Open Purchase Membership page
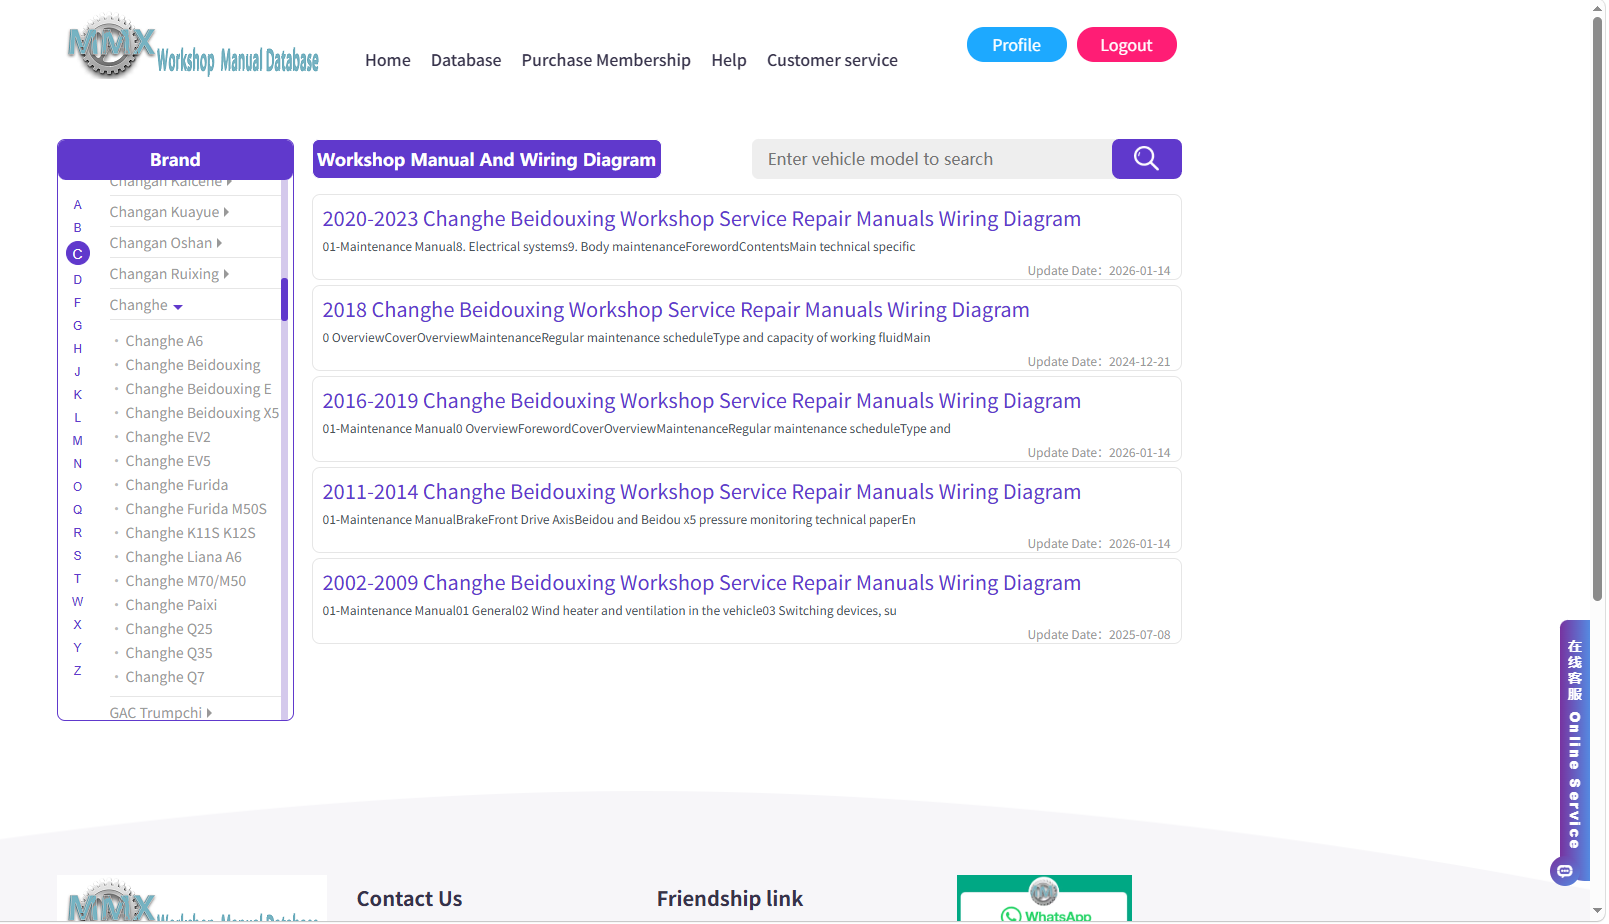Viewport: 1609px width, 924px height. tap(606, 60)
